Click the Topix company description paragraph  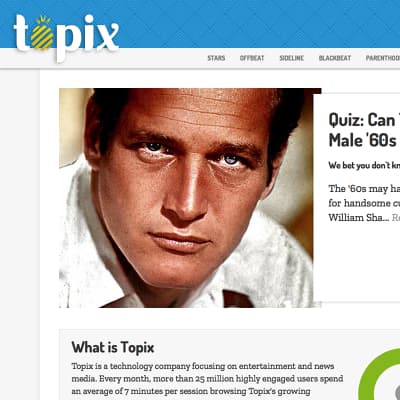207,379
